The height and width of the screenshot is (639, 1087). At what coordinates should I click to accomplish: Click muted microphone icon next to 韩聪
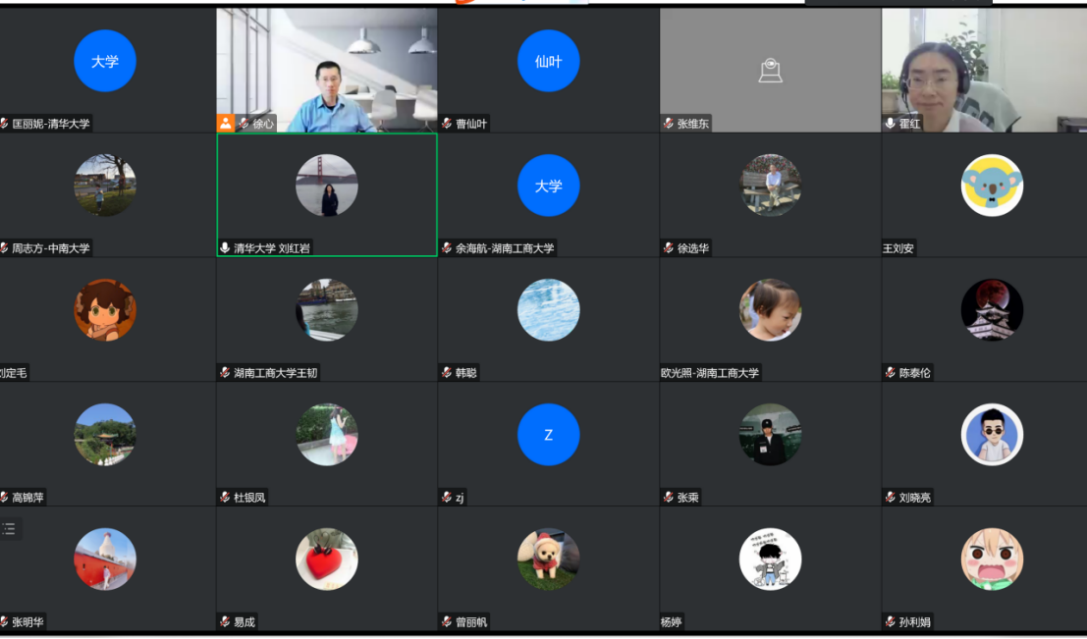pos(447,373)
